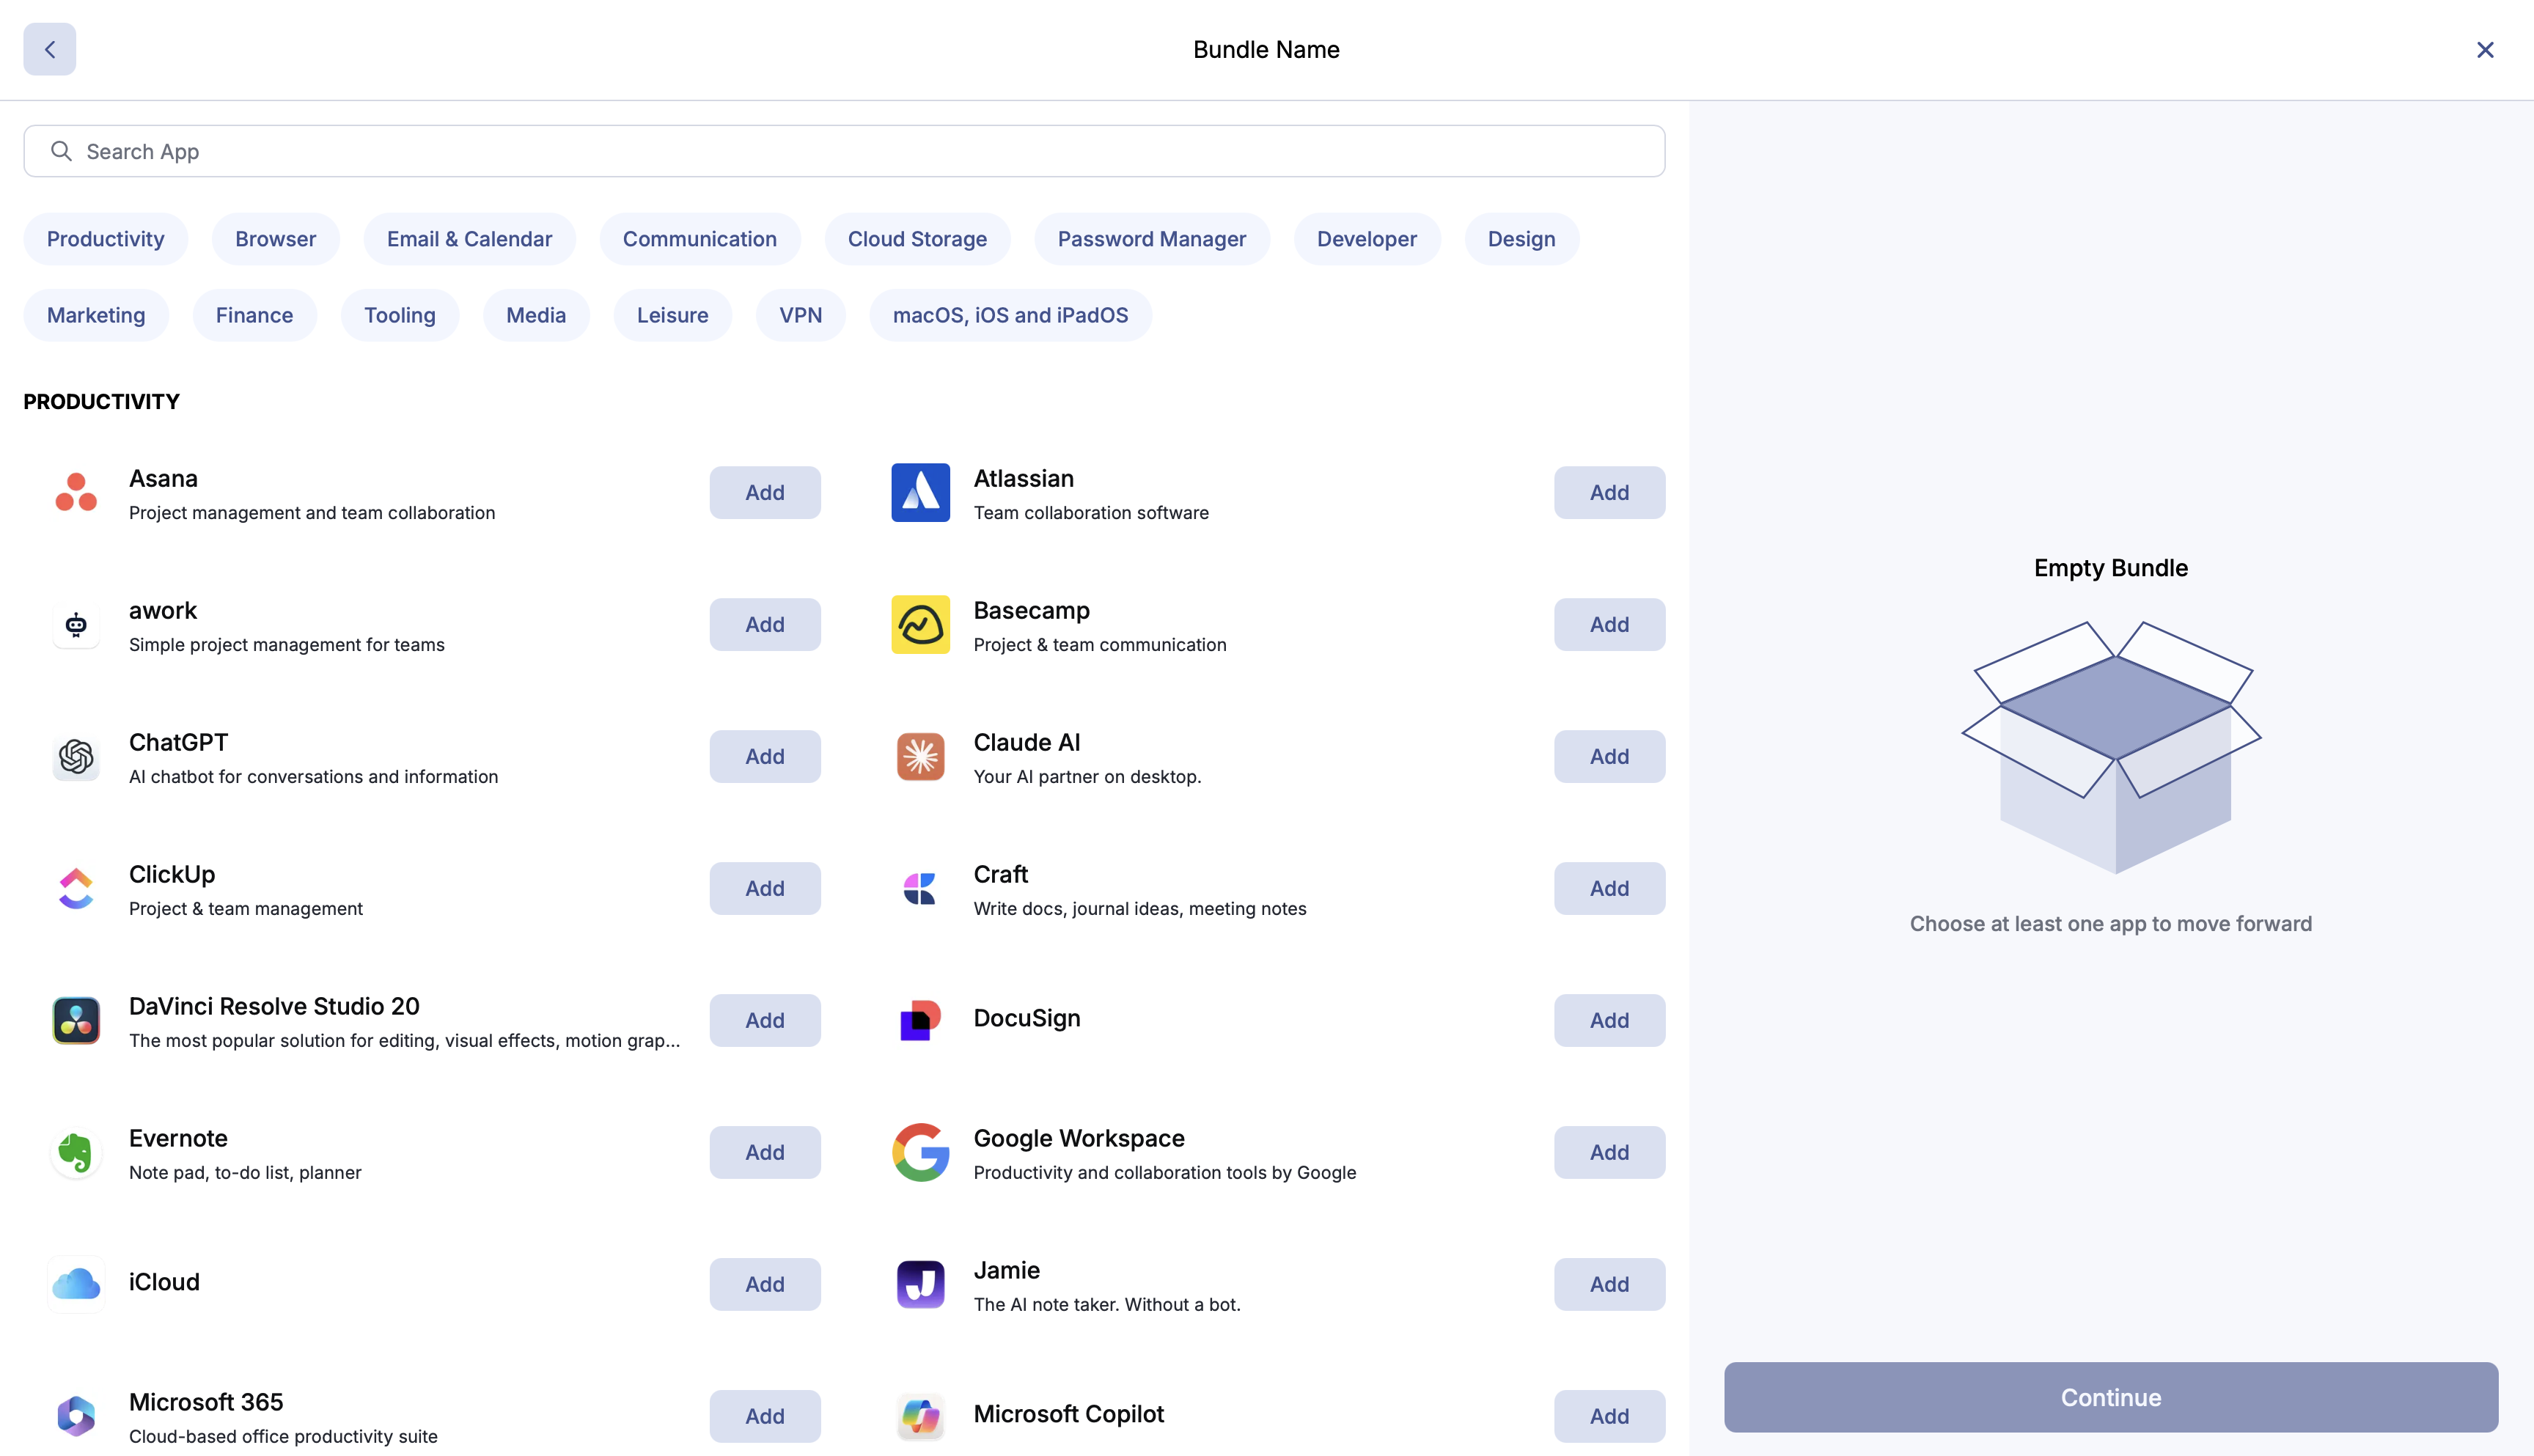Filter by VPN category
The width and height of the screenshot is (2534, 1456).
[801, 315]
